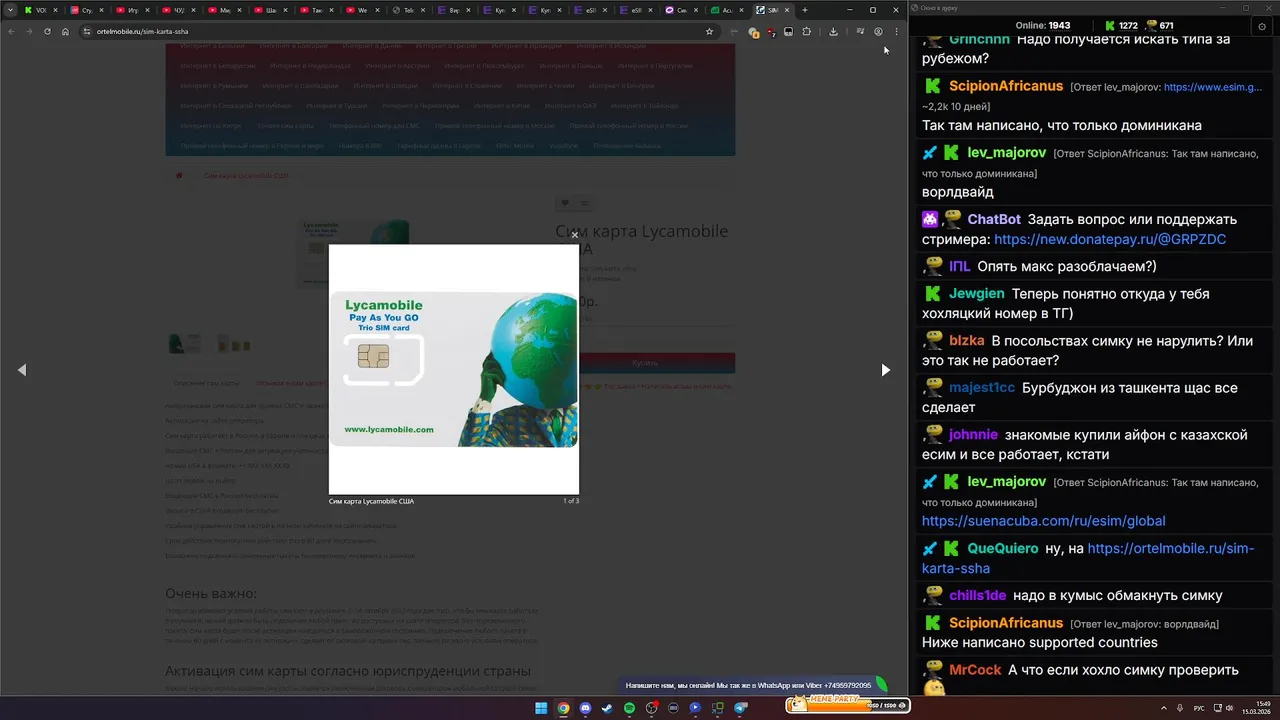Open ortelmobile.ru link in QueQuiero message

(x=1088, y=558)
